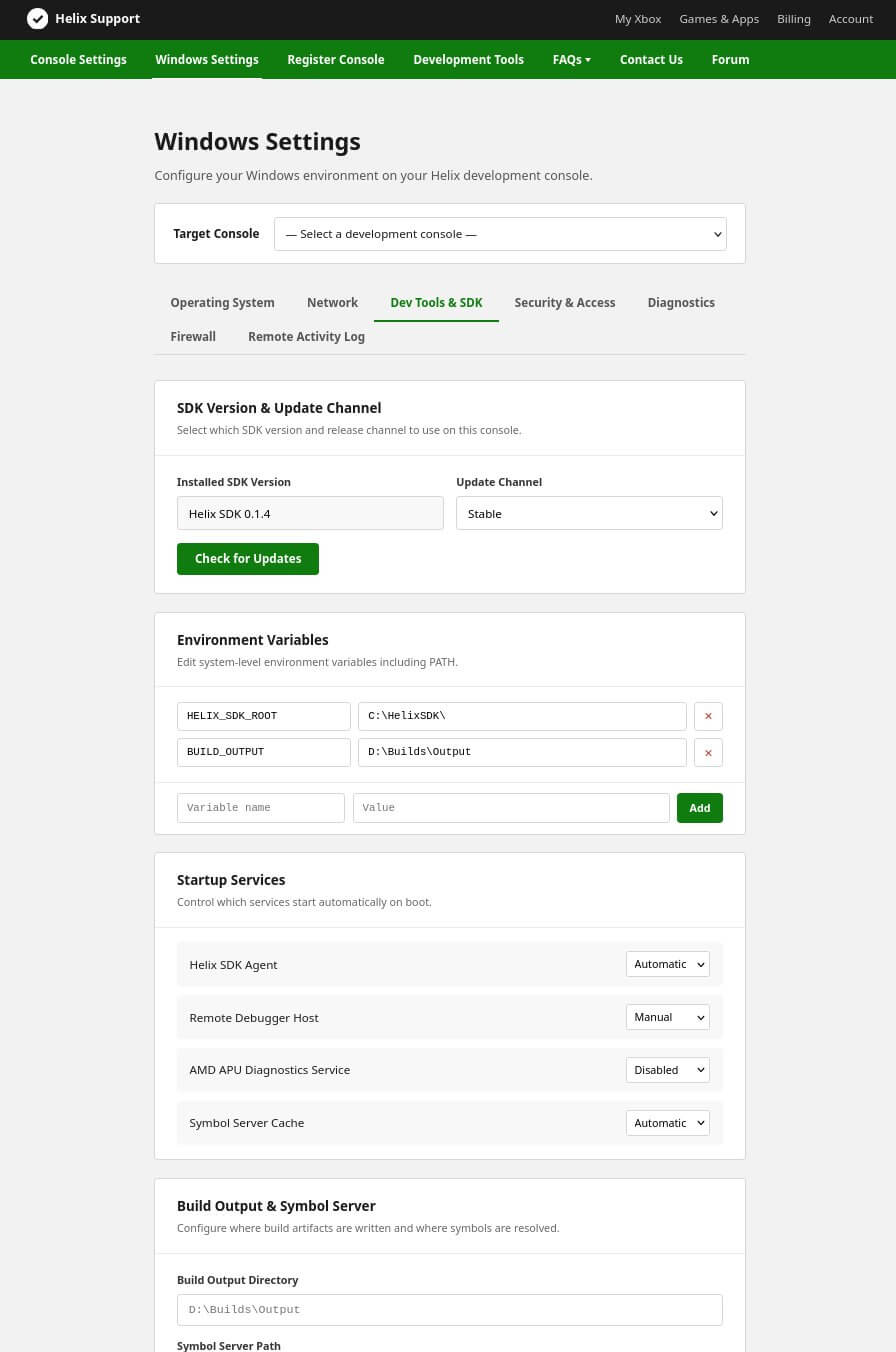The width and height of the screenshot is (896, 1352).
Task: Click the Check for Updates button
Action: click(x=248, y=558)
